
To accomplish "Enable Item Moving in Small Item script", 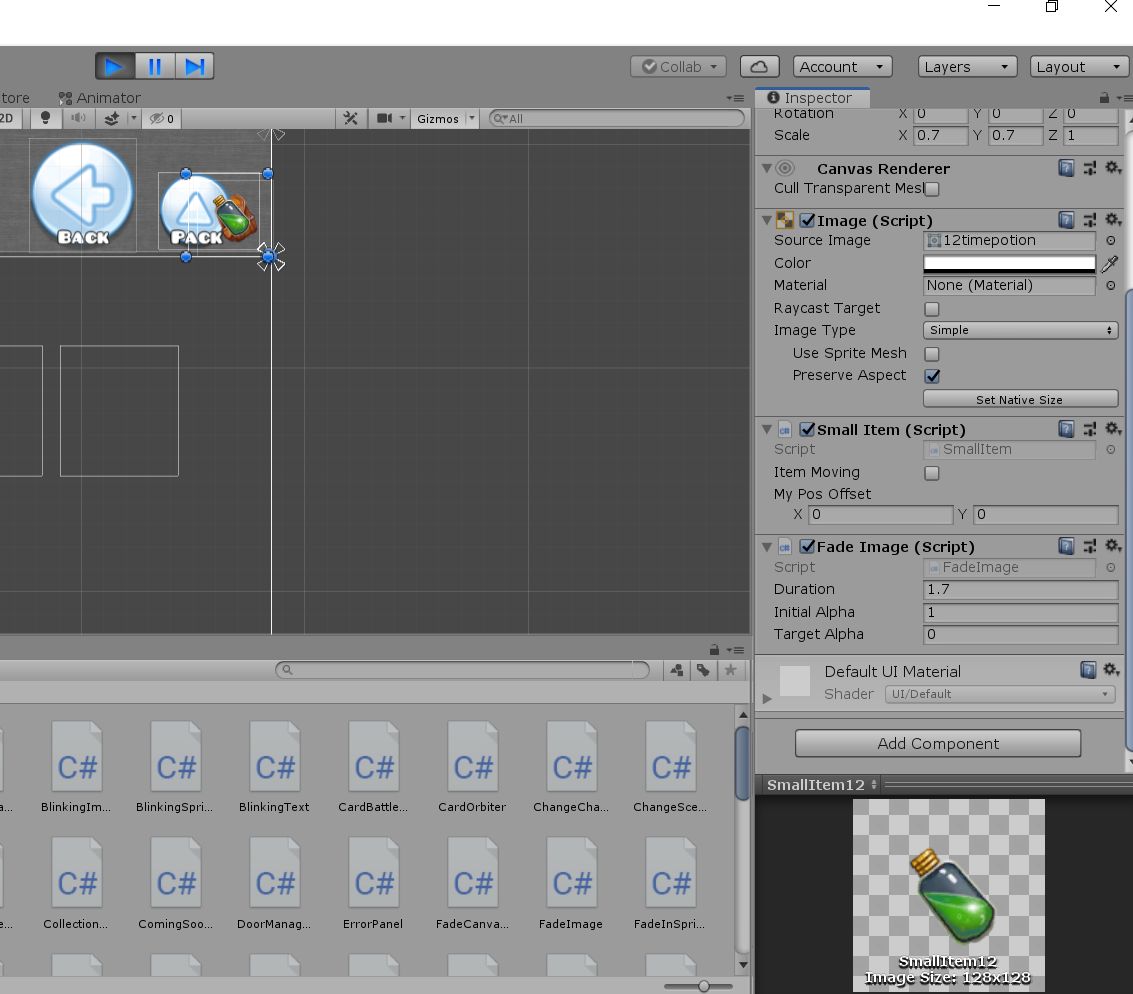I will tap(931, 473).
